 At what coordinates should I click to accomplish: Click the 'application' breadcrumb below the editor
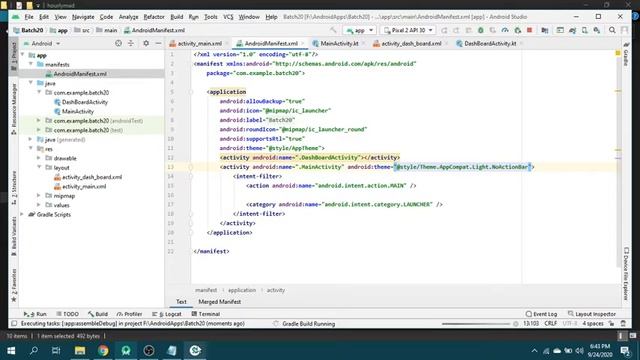pos(242,290)
